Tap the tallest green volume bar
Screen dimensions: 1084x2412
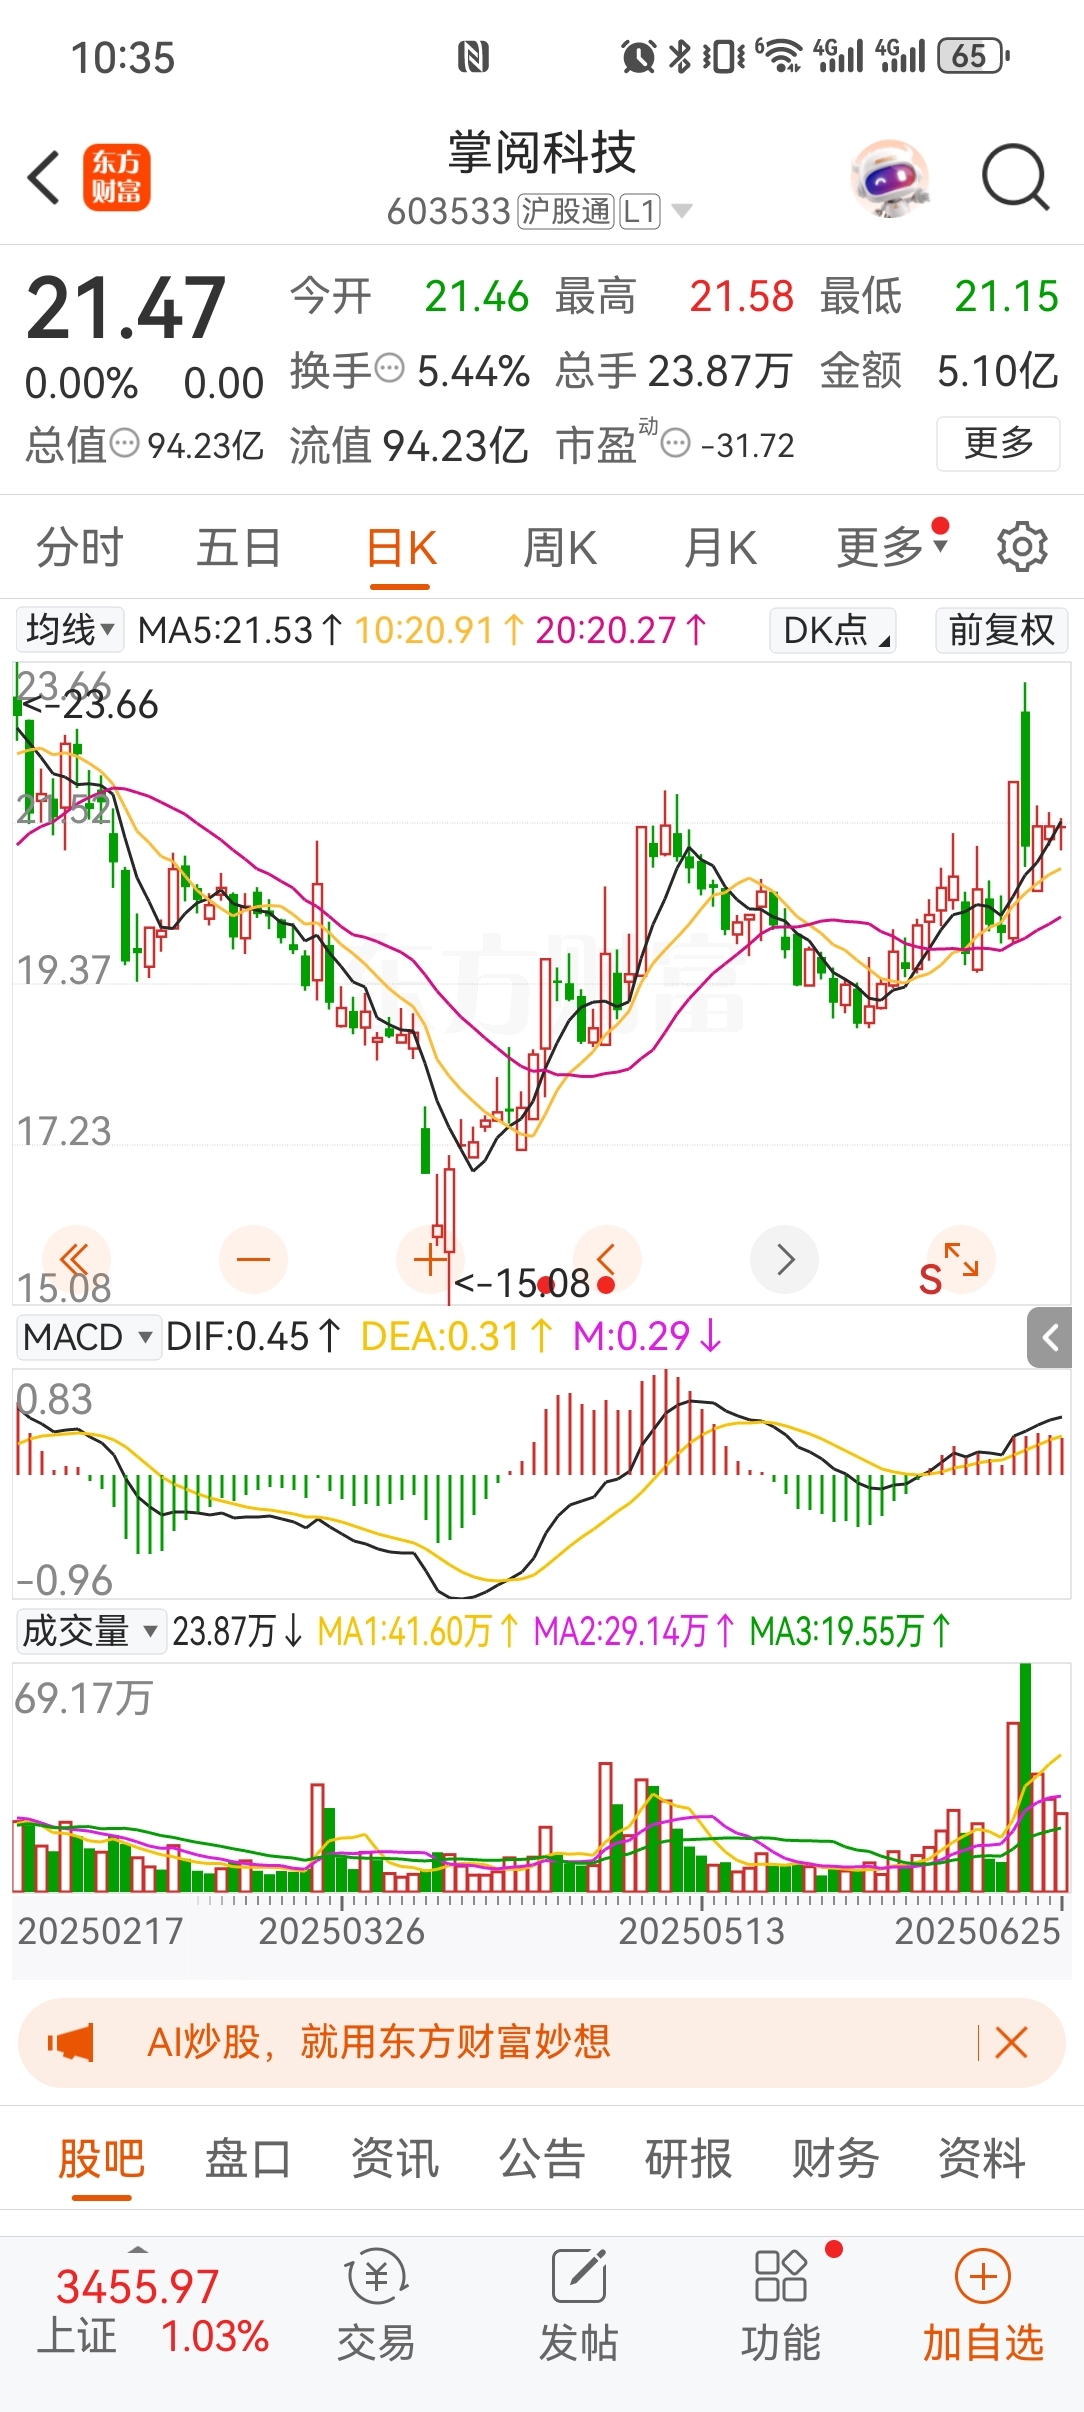click(1025, 1777)
